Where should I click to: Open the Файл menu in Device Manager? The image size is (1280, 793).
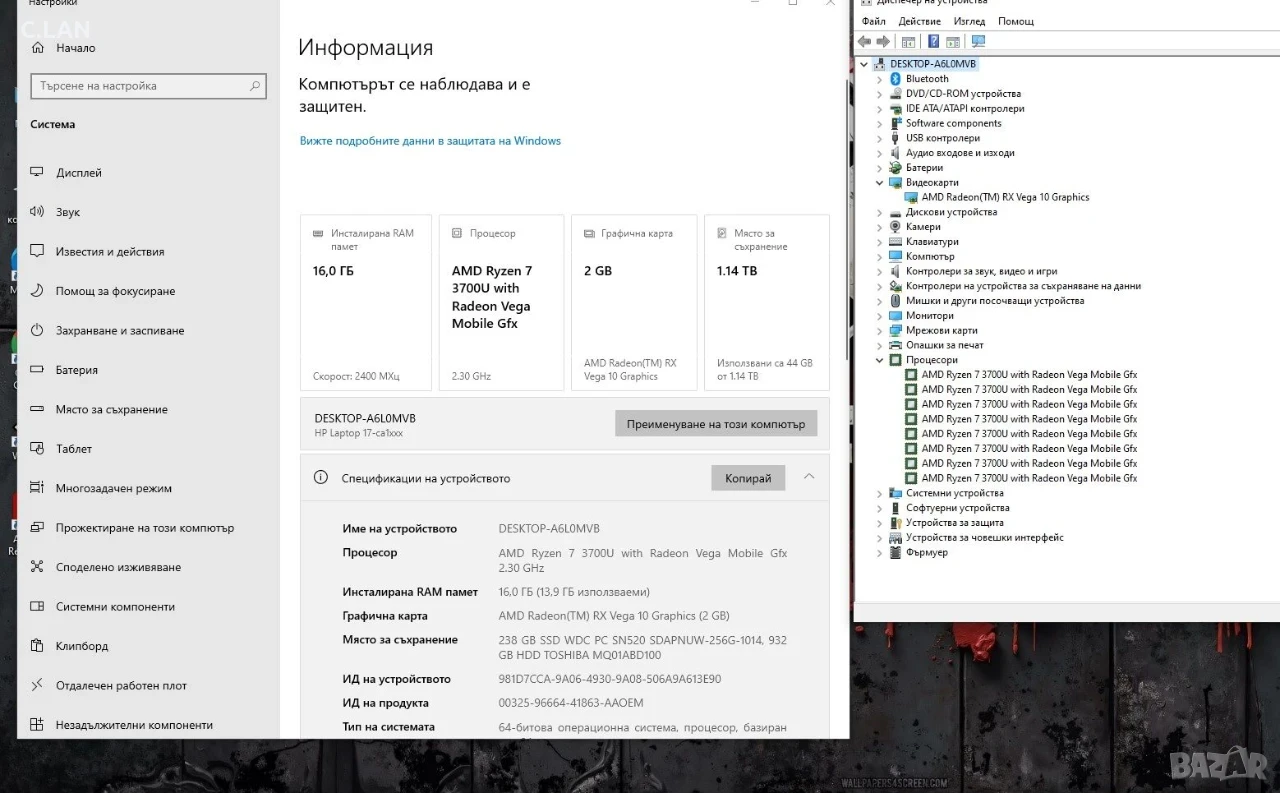click(873, 21)
